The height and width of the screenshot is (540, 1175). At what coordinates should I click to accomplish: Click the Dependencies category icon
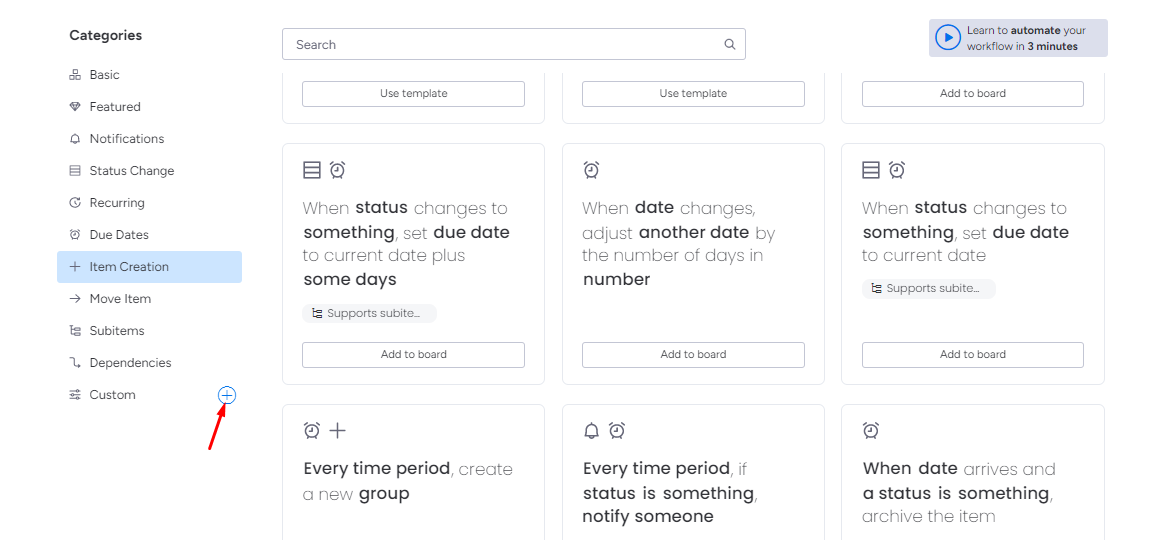(75, 363)
